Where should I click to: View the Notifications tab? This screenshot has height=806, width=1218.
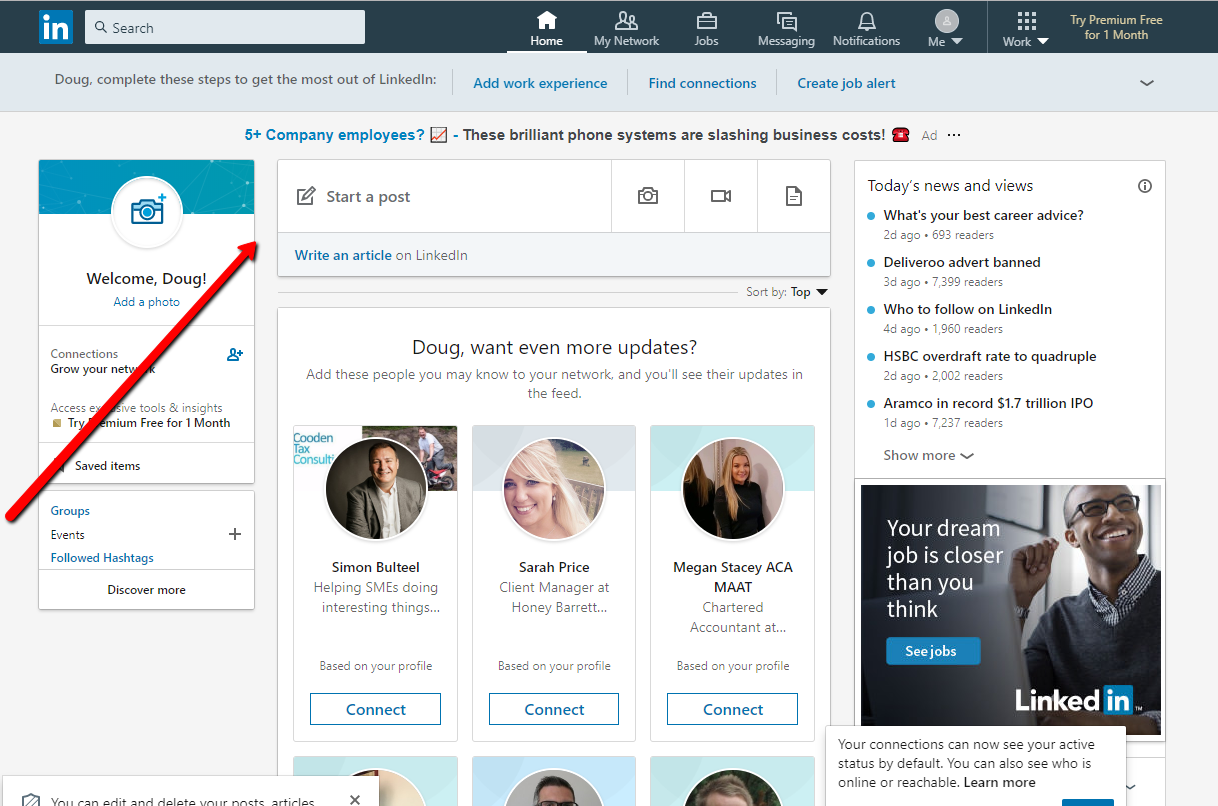coord(866,29)
